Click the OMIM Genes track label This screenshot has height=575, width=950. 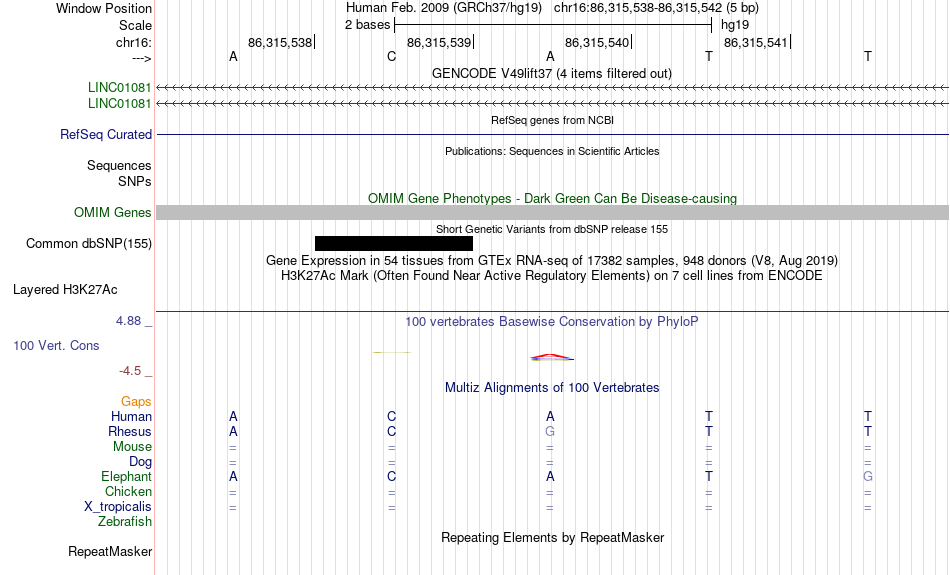tap(113, 213)
